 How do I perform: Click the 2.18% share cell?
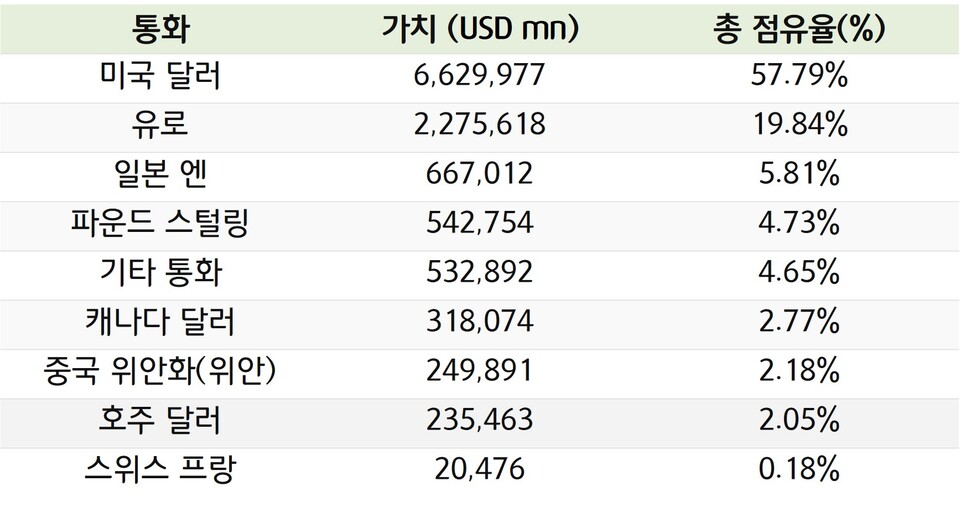[x=798, y=372]
